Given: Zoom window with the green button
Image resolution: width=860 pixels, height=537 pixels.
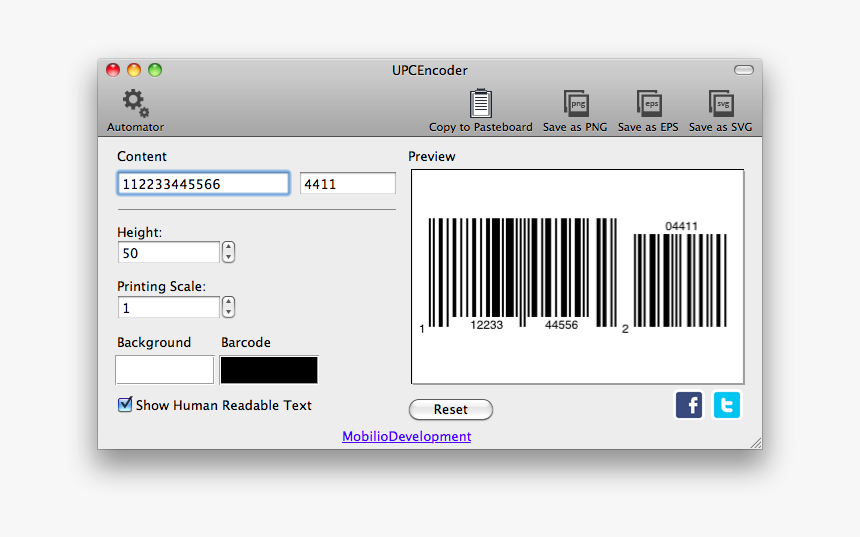Looking at the screenshot, I should coord(155,70).
